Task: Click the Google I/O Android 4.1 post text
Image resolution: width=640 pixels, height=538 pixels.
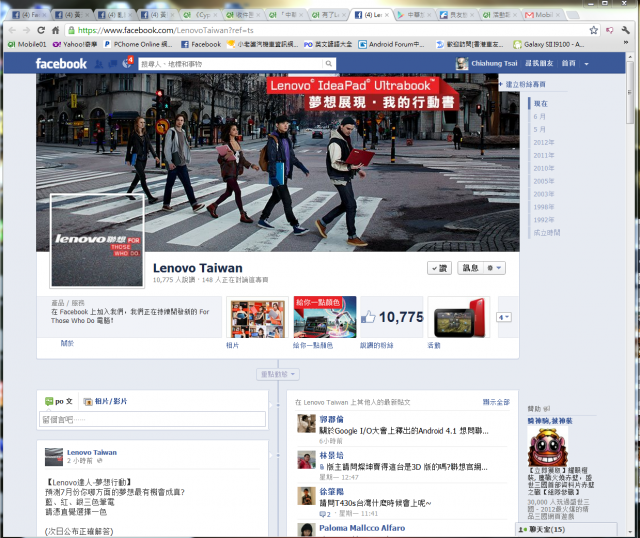Action: coord(404,431)
